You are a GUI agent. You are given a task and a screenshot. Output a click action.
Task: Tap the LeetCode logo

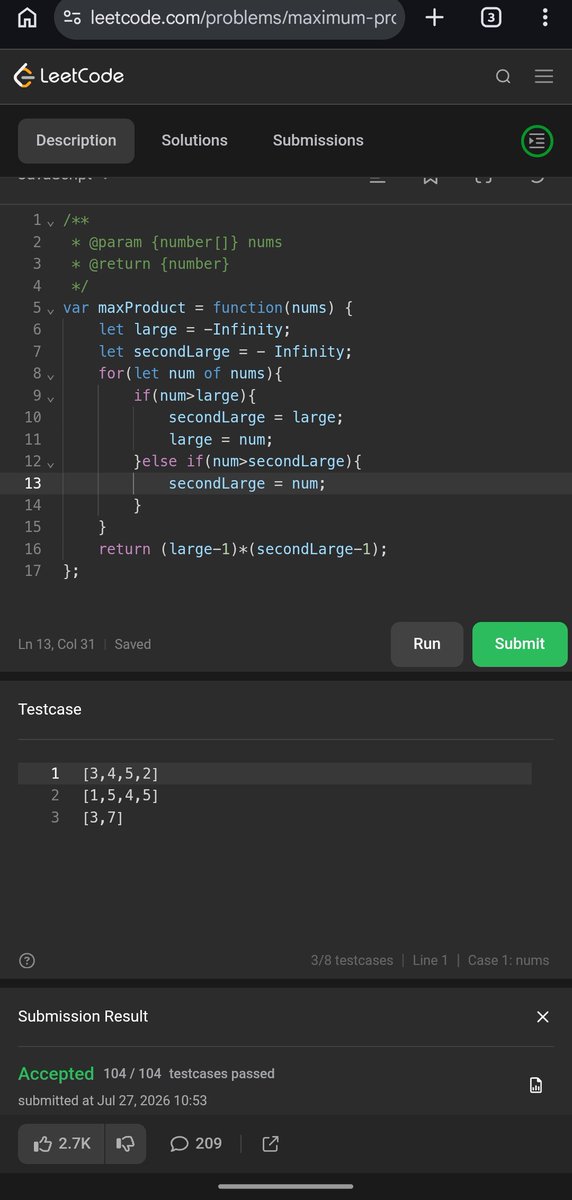[x=68, y=75]
